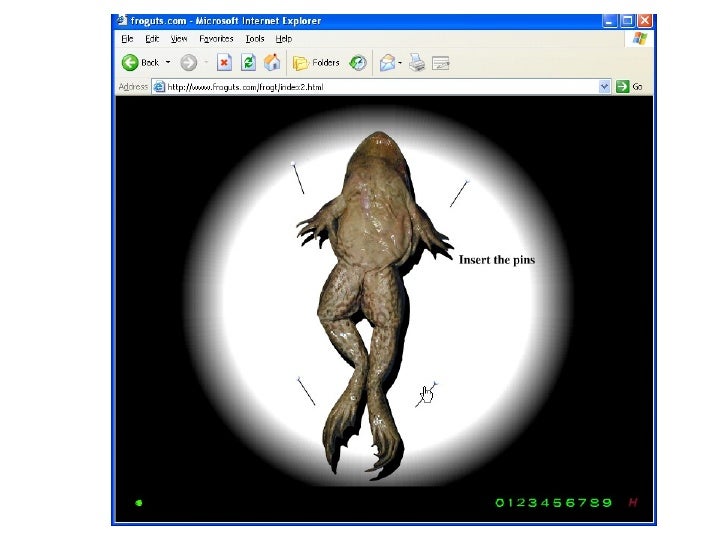Jump to step 5 in green number bar

(557, 503)
